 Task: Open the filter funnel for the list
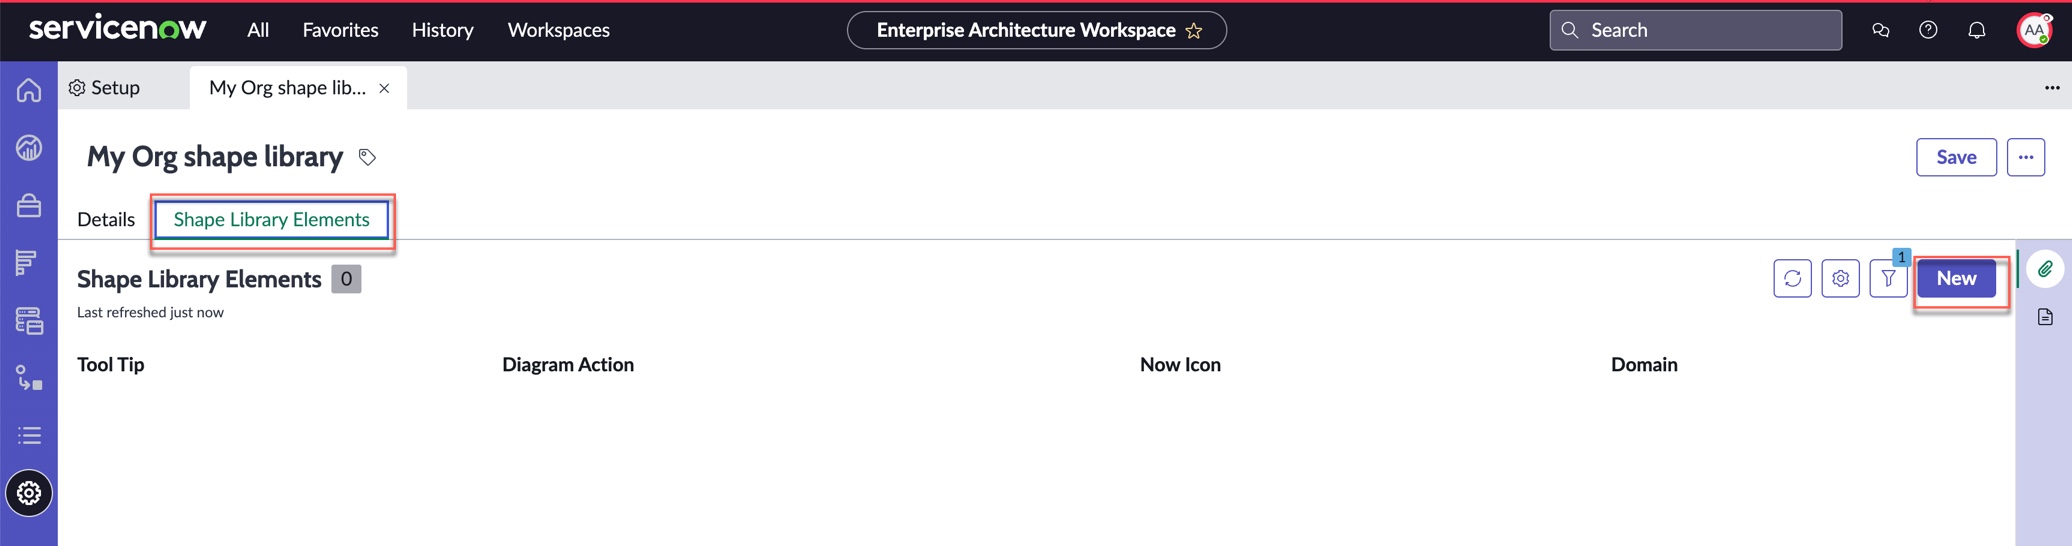tap(1888, 278)
